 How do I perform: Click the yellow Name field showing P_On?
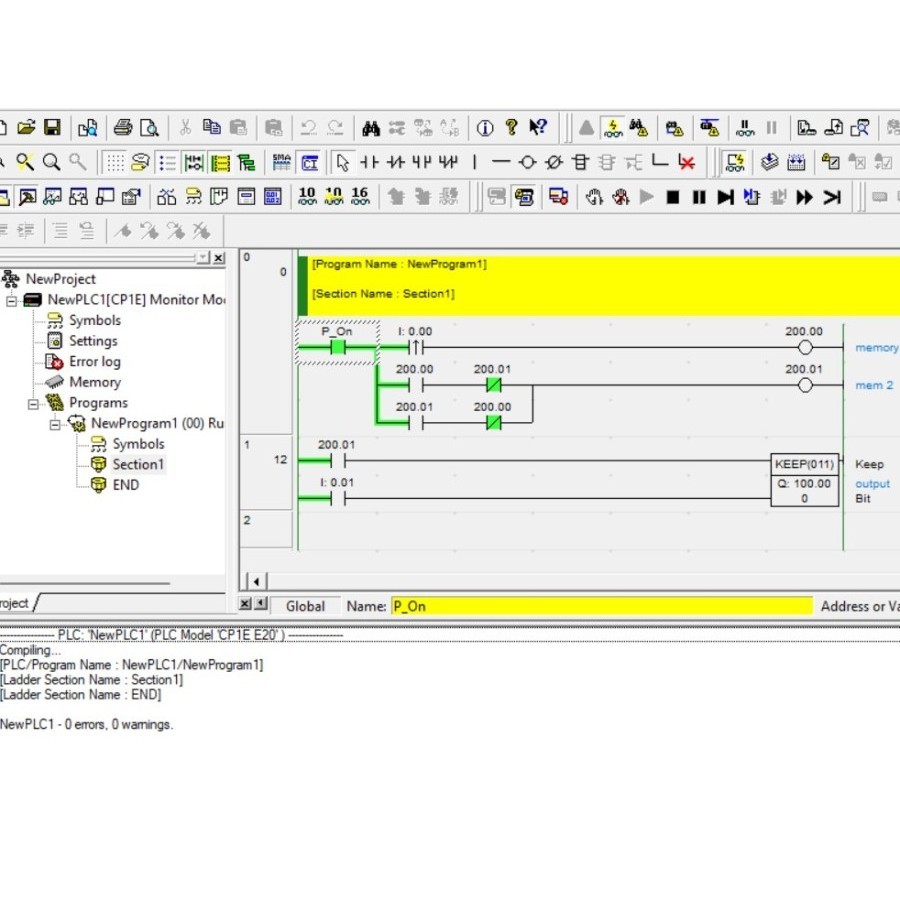(x=600, y=606)
